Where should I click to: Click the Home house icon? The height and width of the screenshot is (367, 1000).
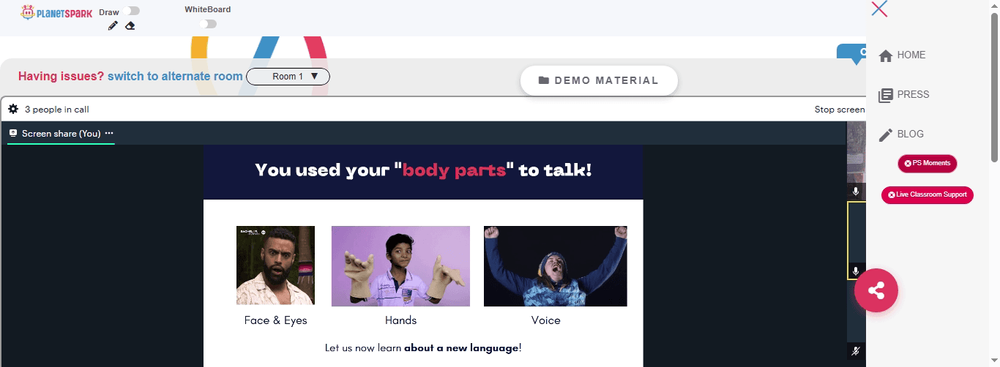click(x=885, y=56)
